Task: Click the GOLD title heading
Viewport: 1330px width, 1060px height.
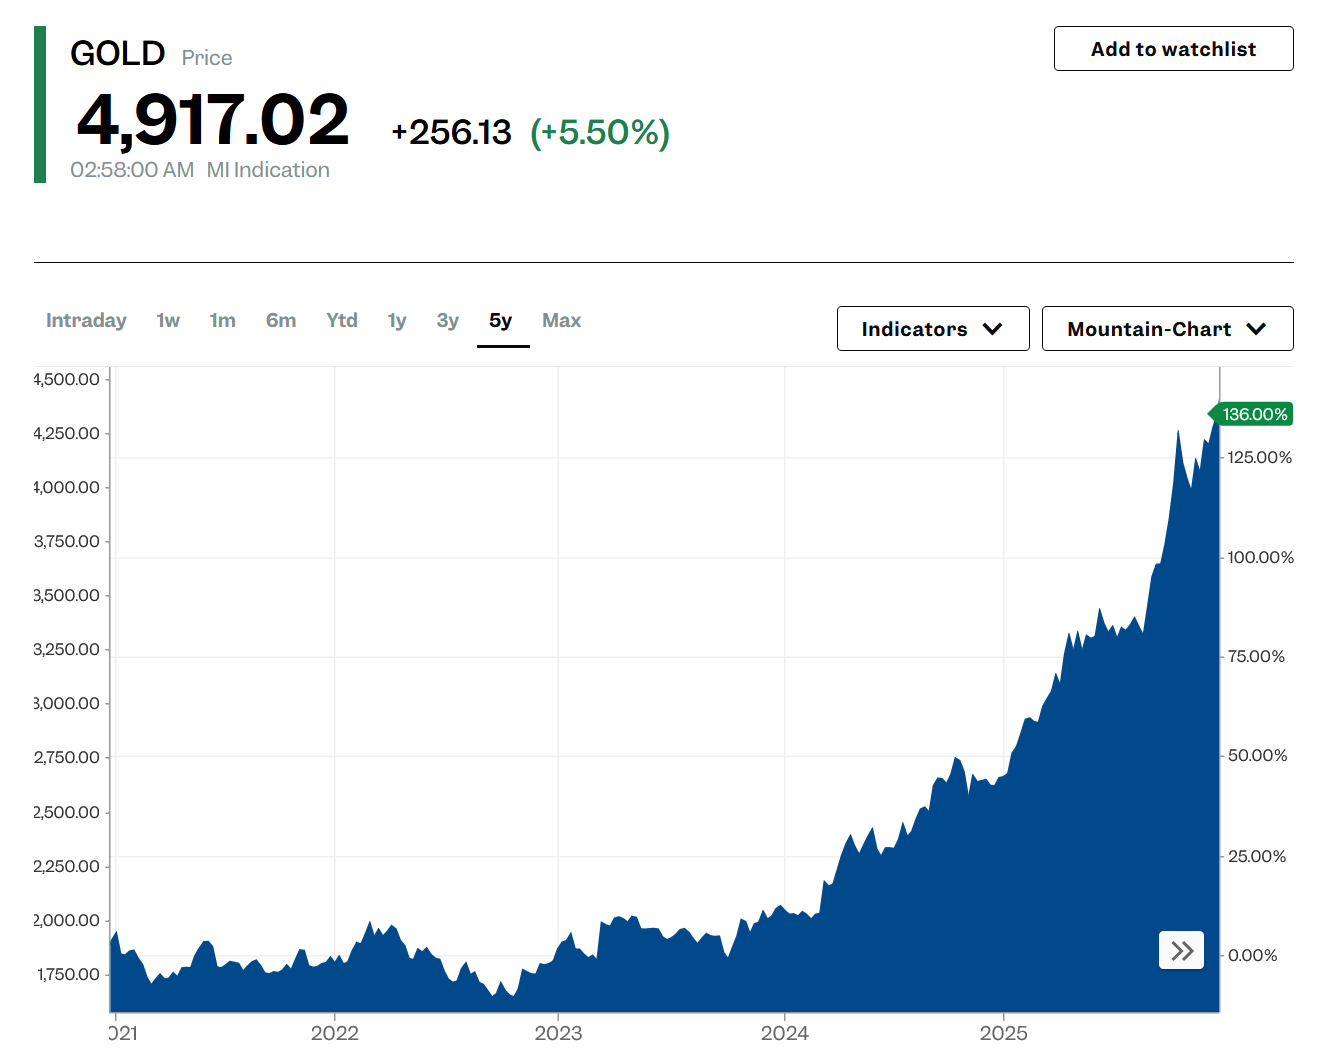Action: [x=117, y=53]
